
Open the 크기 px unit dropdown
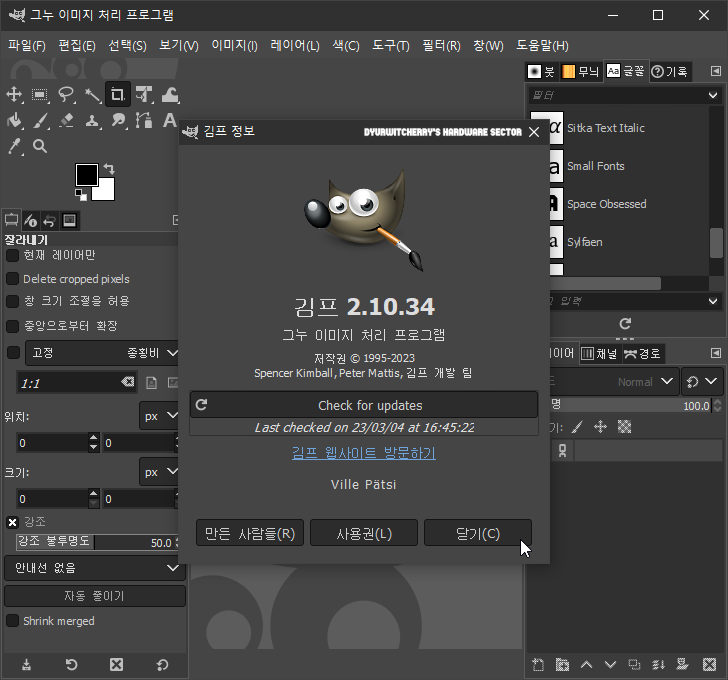[160, 472]
